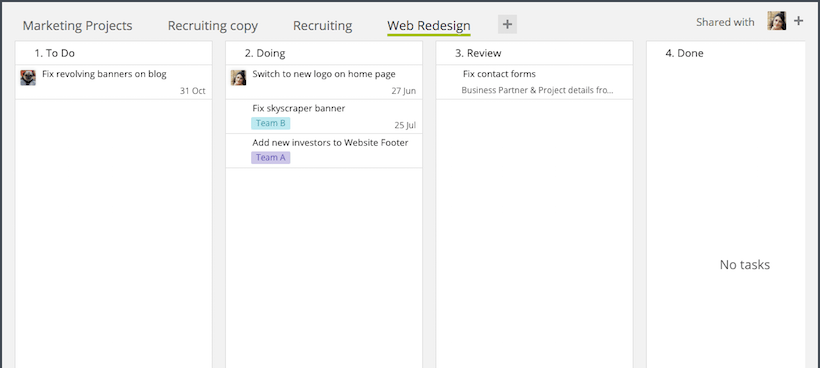Click the 1. To Do column header
This screenshot has height=368, width=820.
pos(113,53)
